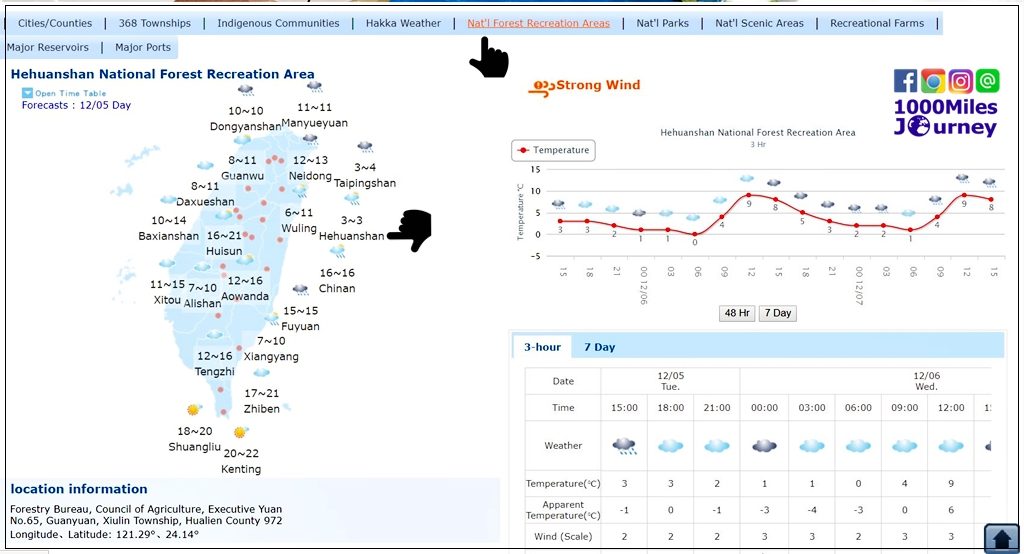This screenshot has width=1024, height=554.
Task: Select Xiangyang on the map
Action: click(x=271, y=357)
